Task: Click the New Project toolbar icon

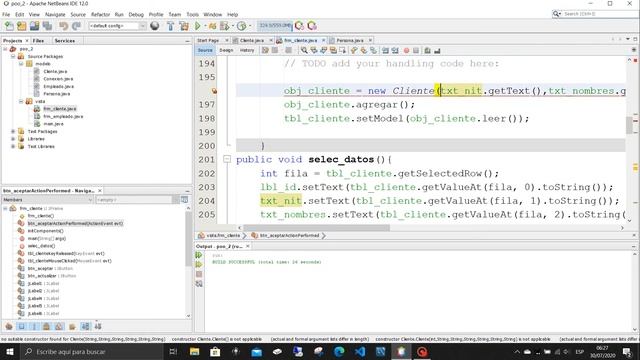Action: pyautogui.click(x=22, y=26)
